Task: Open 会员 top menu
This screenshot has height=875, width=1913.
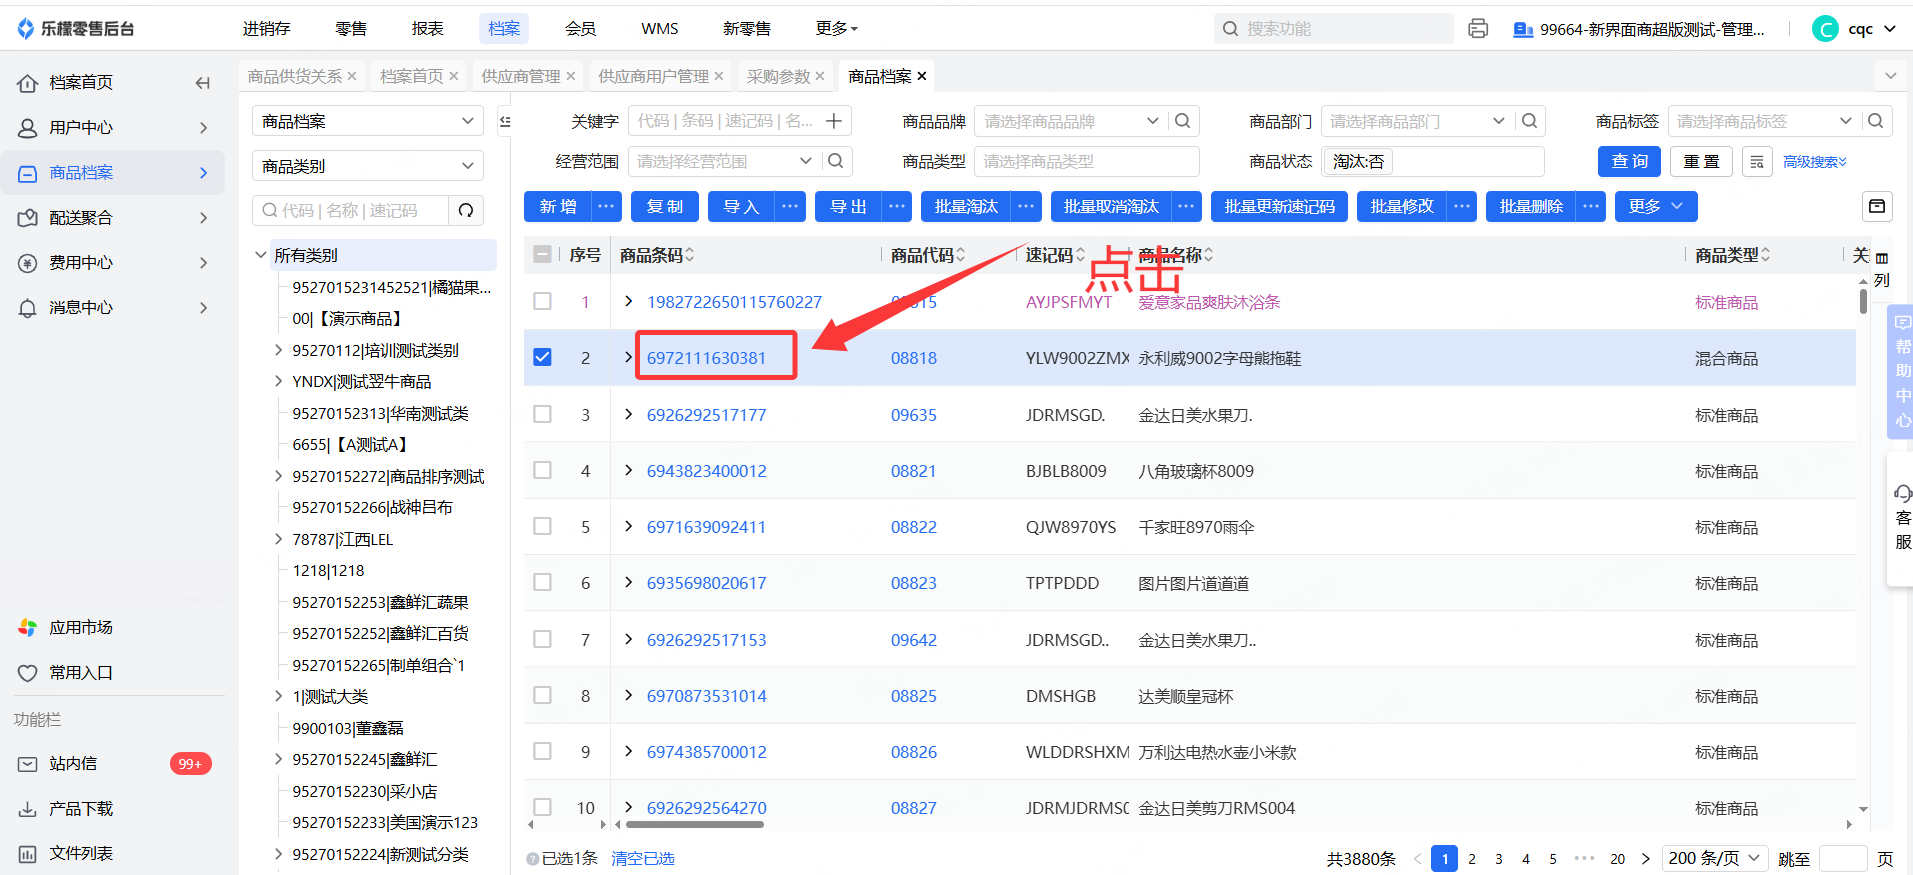Action: 581,29
